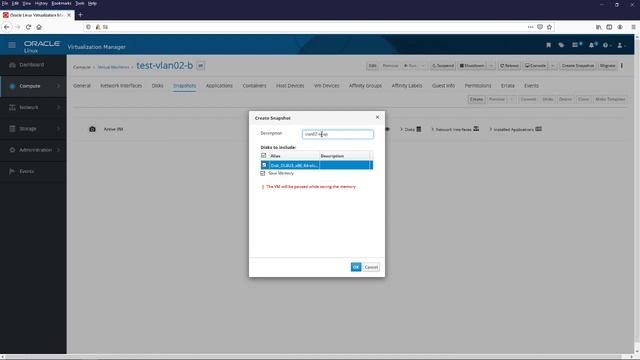
Task: Open the Console dropdown arrow
Action: (553, 66)
